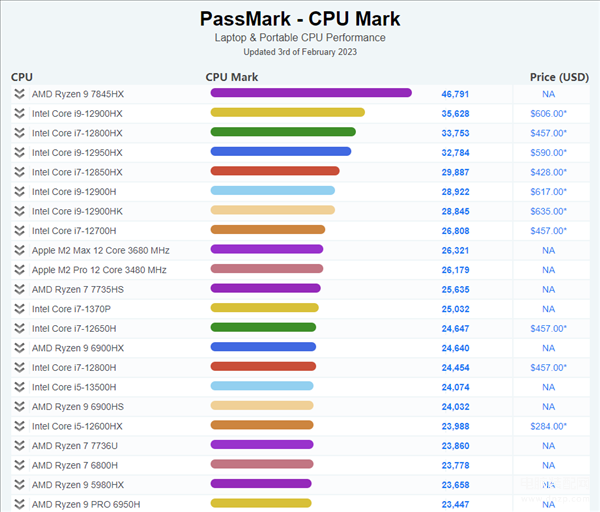Click the $617.00 price for i9-12900H

tap(548, 192)
